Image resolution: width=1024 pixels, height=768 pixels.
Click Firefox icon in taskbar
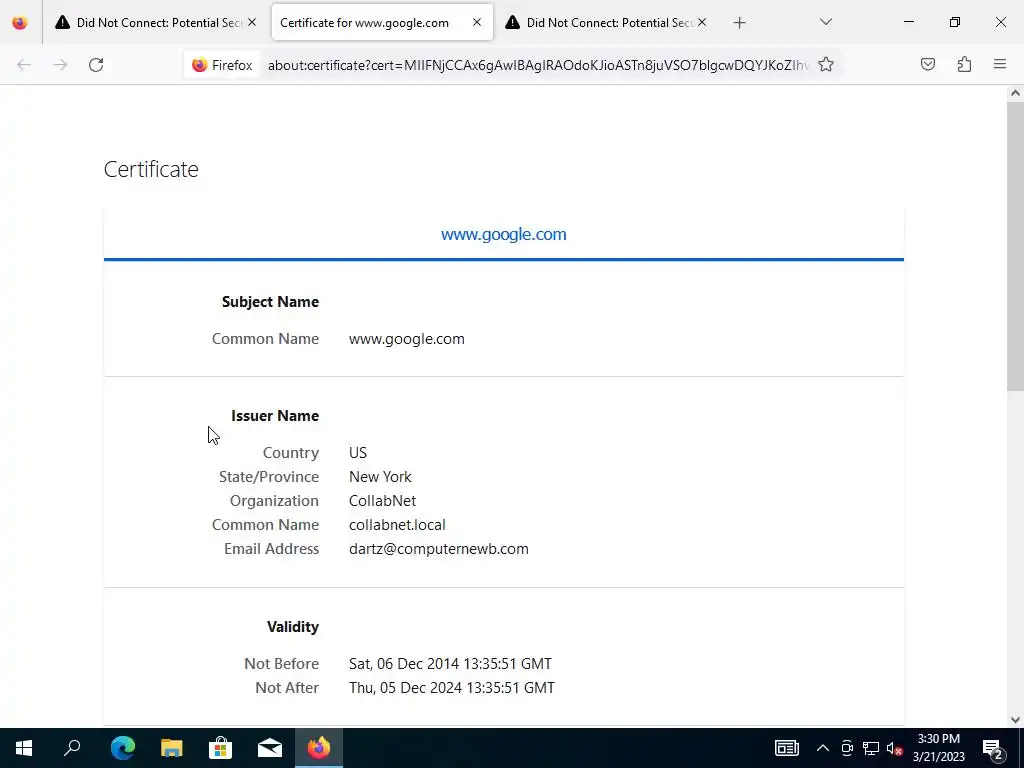point(319,748)
